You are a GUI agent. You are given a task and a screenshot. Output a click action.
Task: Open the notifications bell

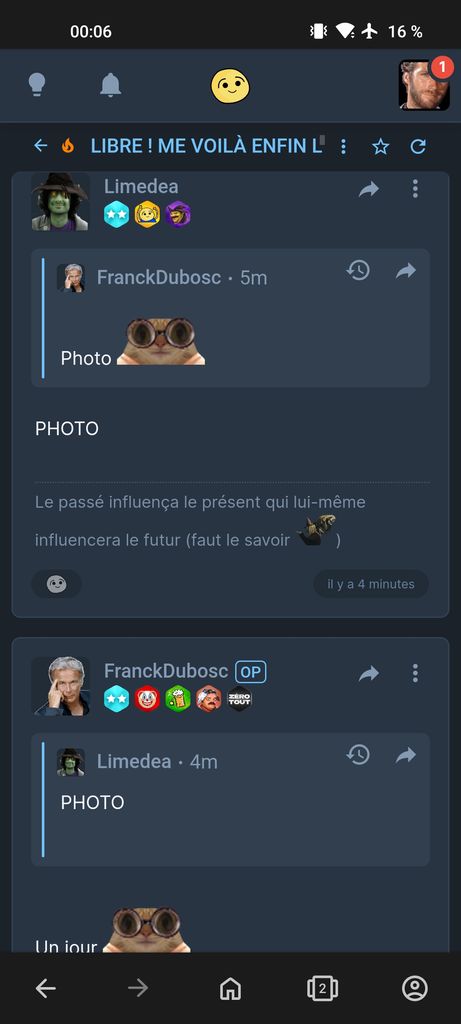point(110,85)
